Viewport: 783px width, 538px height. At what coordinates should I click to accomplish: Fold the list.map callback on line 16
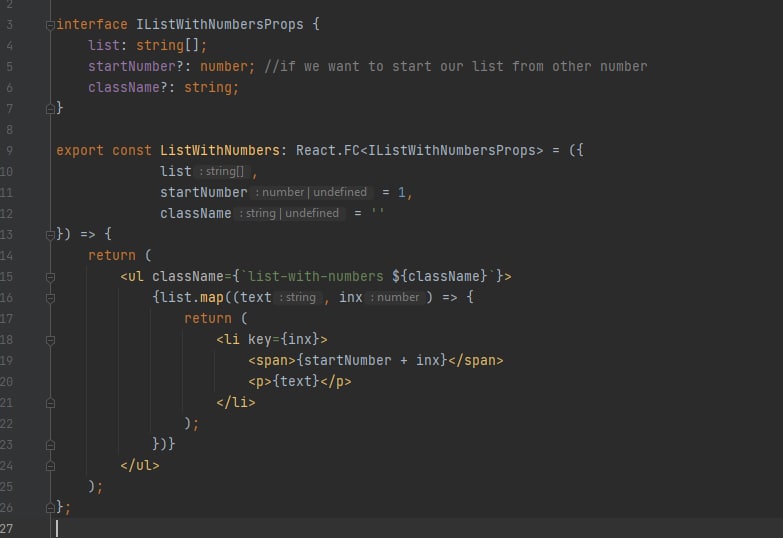click(x=50, y=298)
